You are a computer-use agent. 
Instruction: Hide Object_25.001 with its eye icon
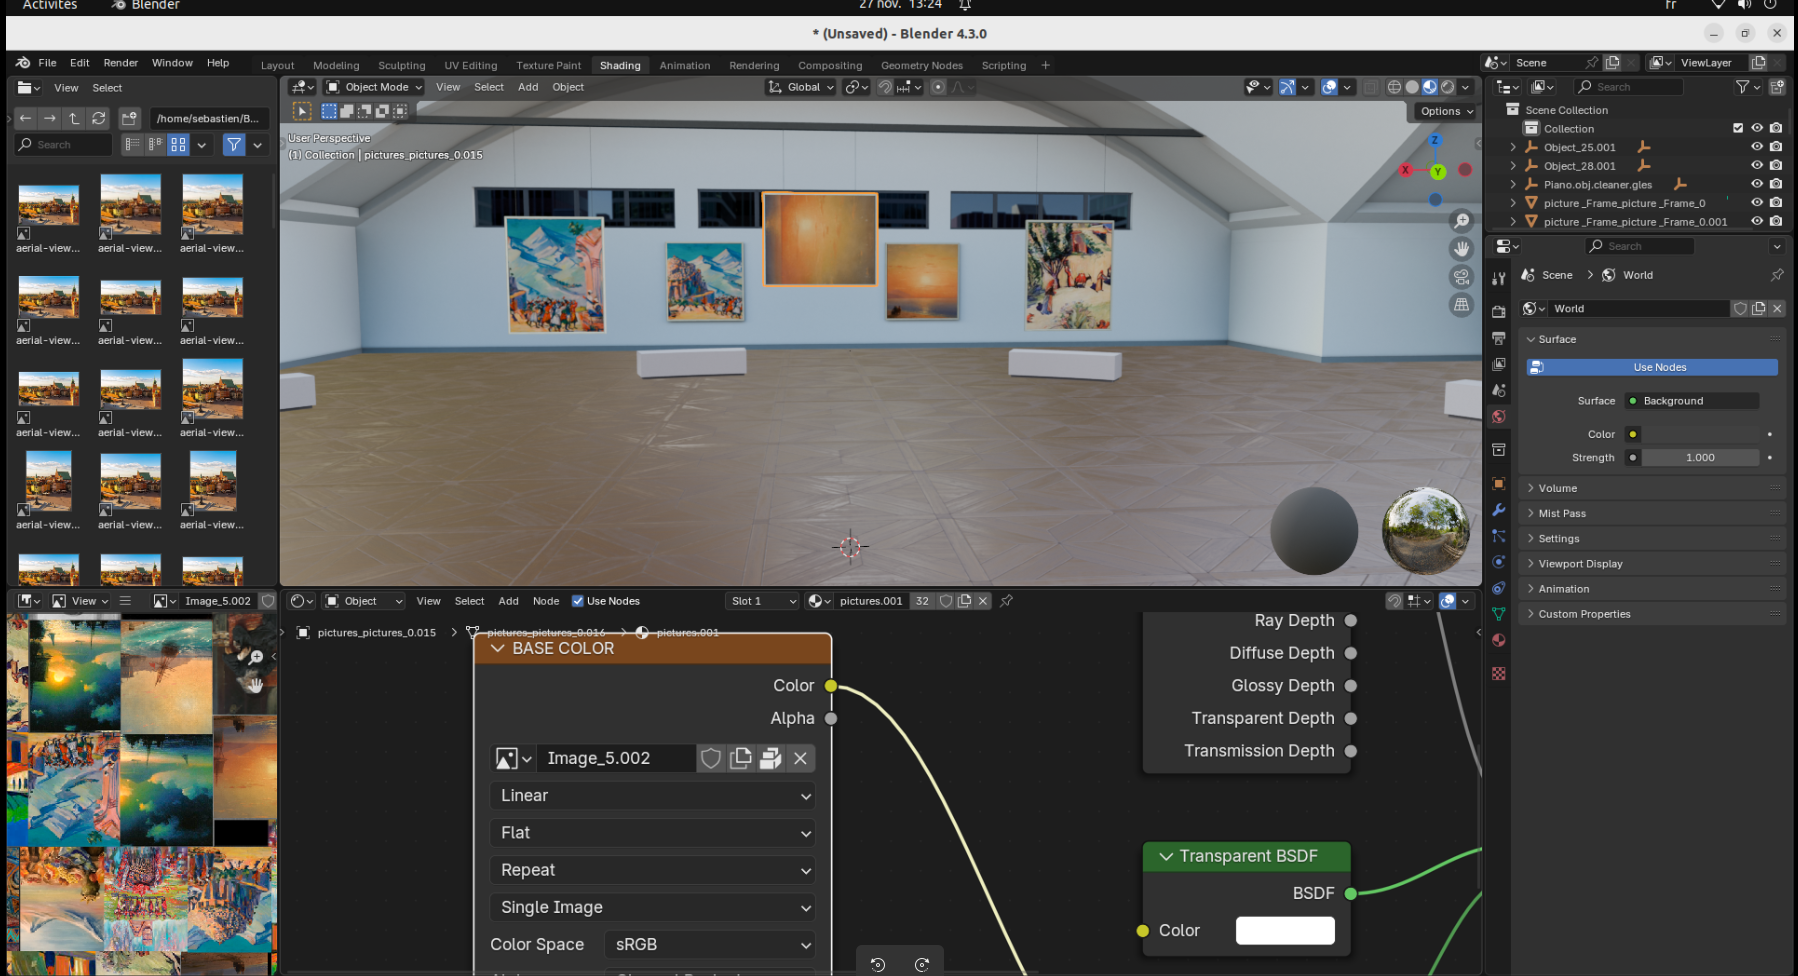[1756, 147]
